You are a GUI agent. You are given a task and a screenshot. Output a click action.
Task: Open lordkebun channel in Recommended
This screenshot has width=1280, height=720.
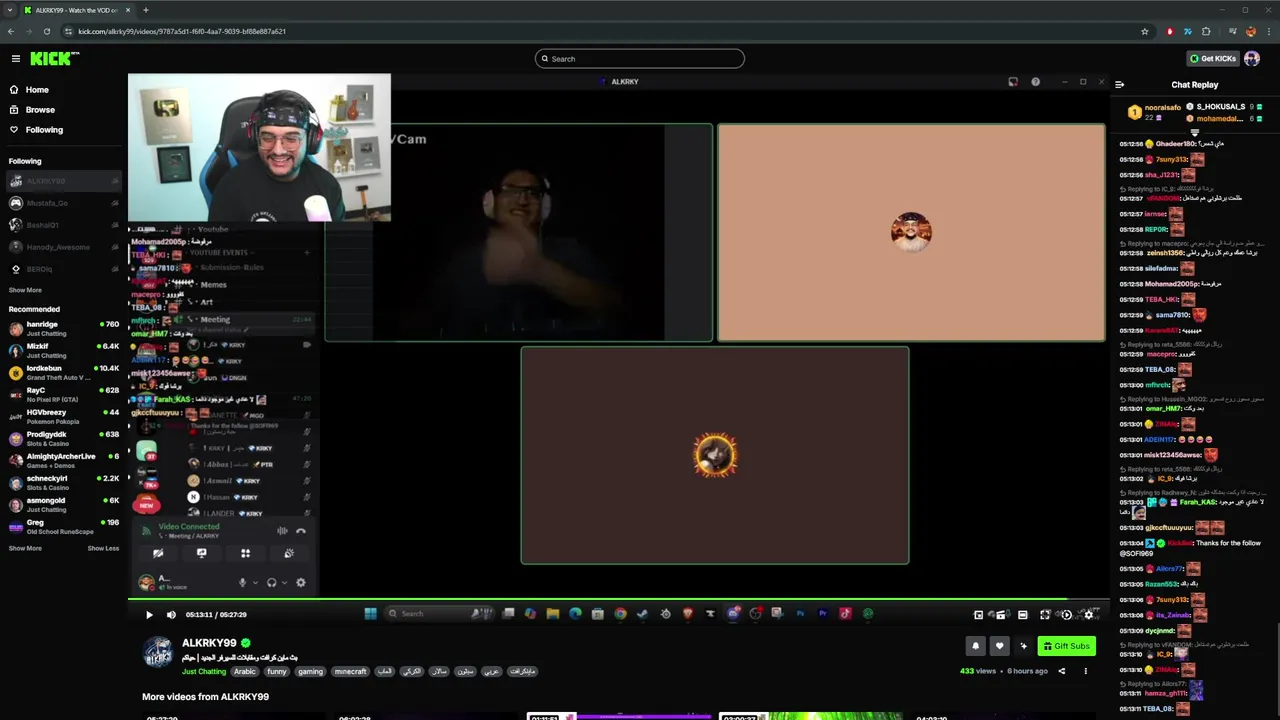click(x=64, y=373)
